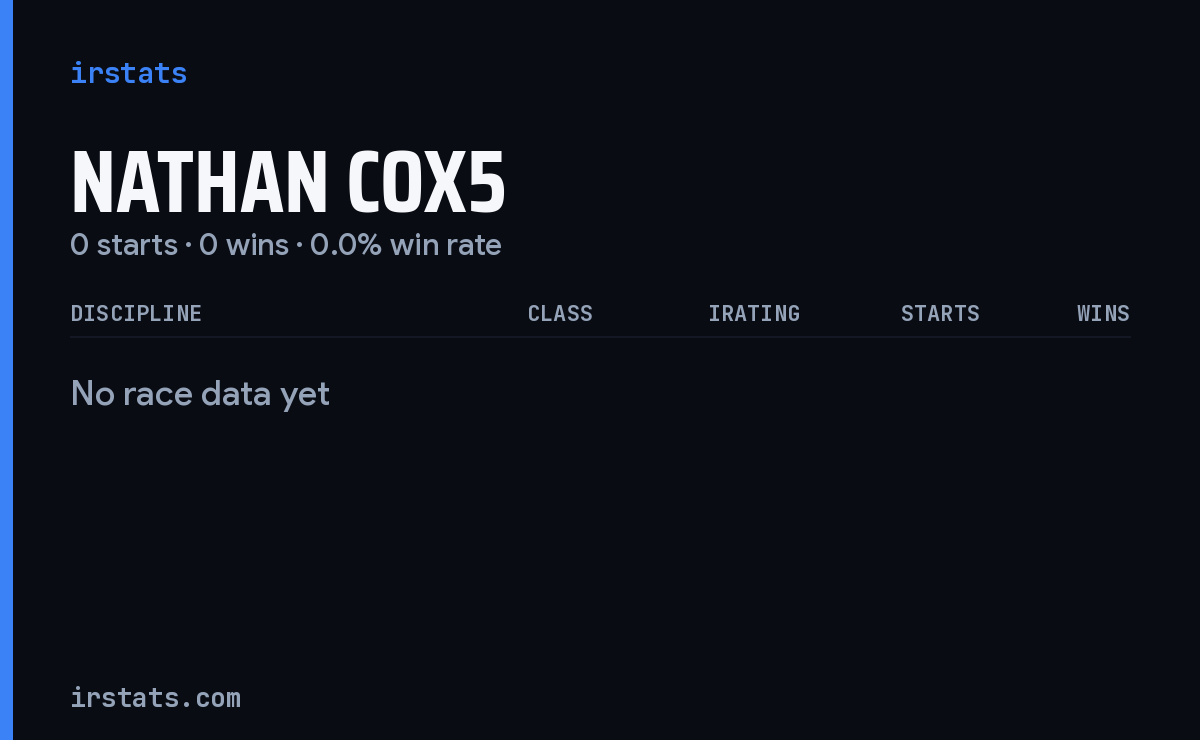Click the blue vertical accent bar

point(6,370)
